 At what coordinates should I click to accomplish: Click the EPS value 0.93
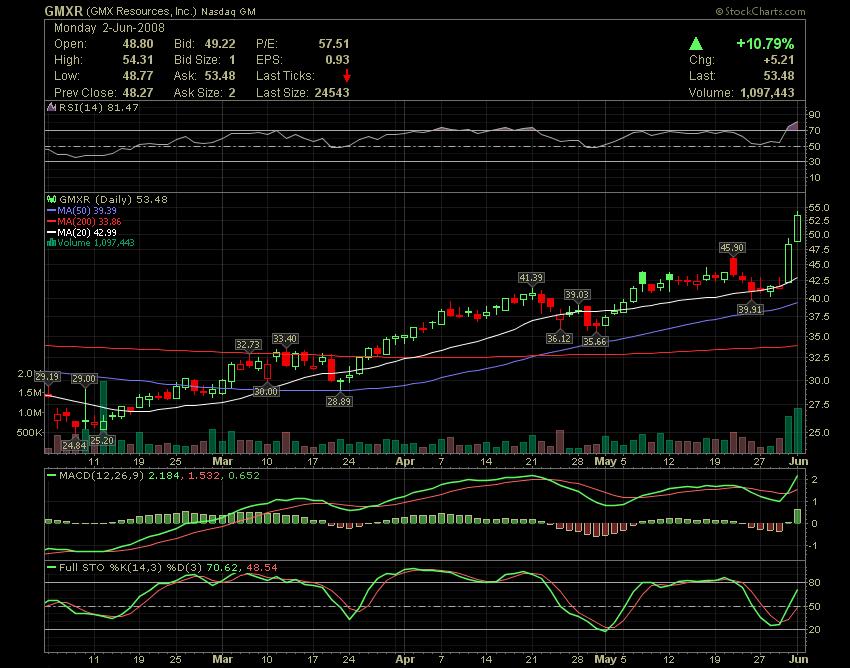(x=337, y=60)
